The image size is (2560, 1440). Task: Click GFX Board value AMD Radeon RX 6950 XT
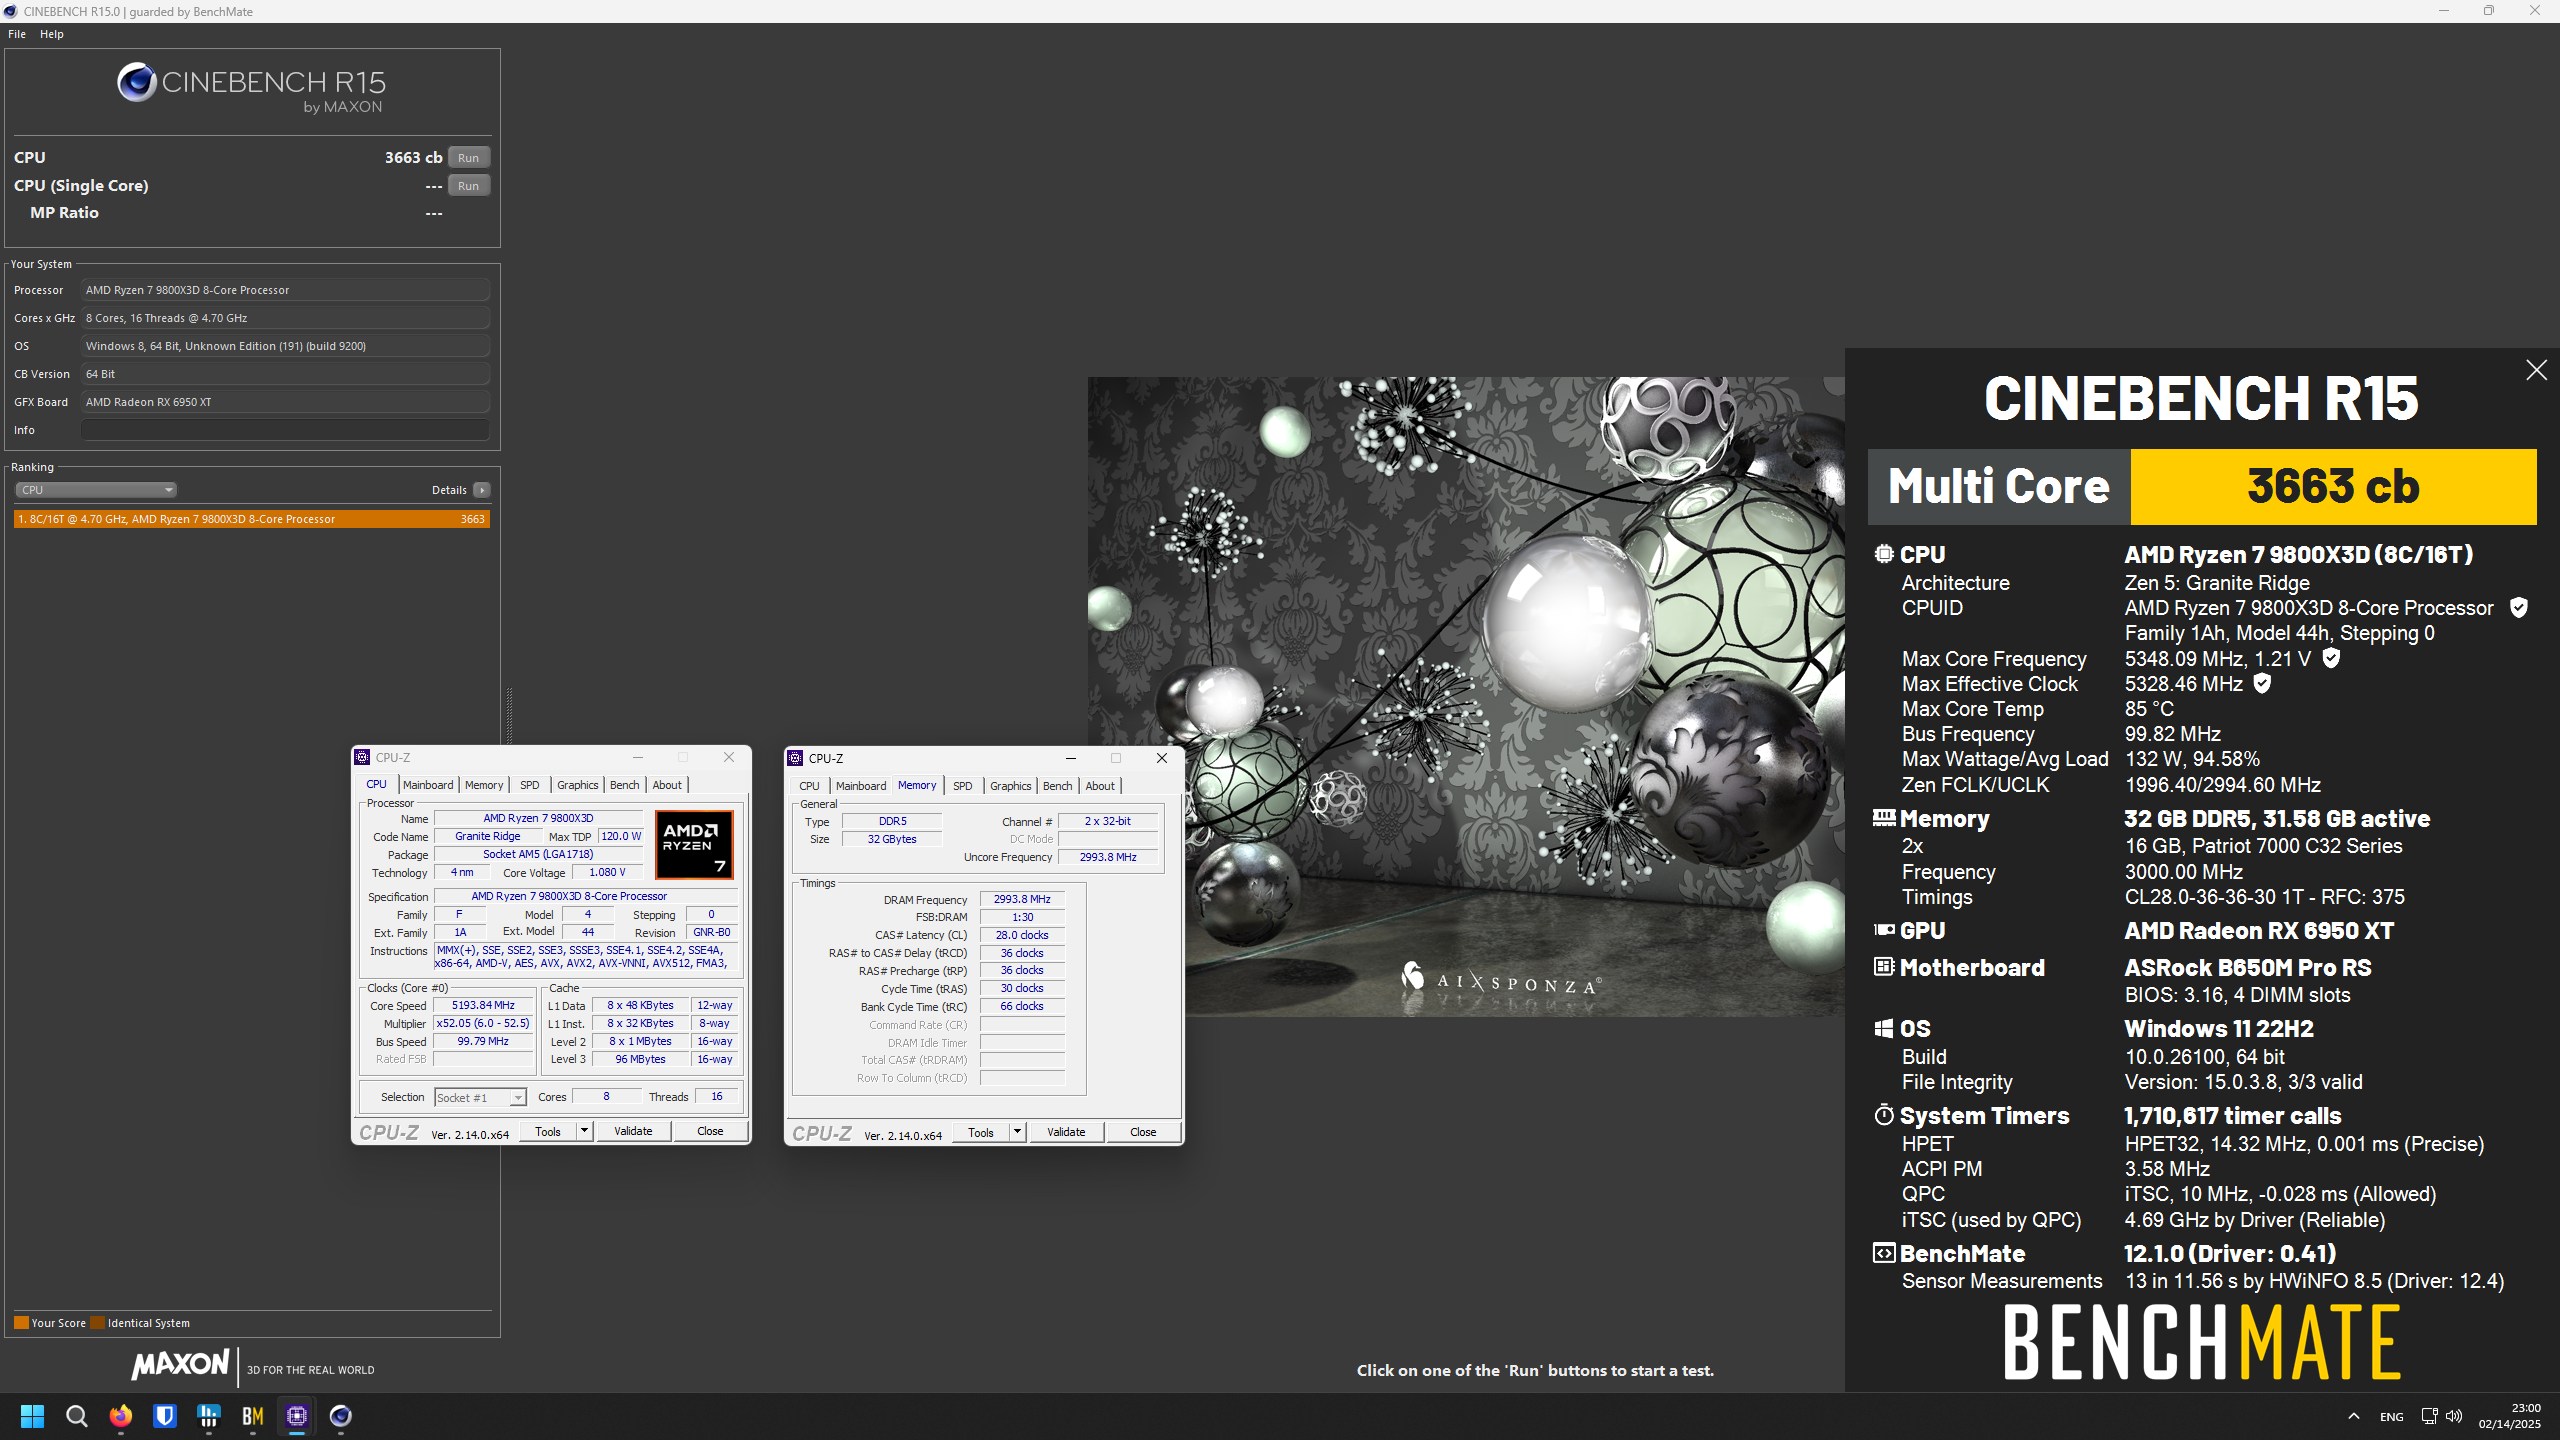[285, 402]
